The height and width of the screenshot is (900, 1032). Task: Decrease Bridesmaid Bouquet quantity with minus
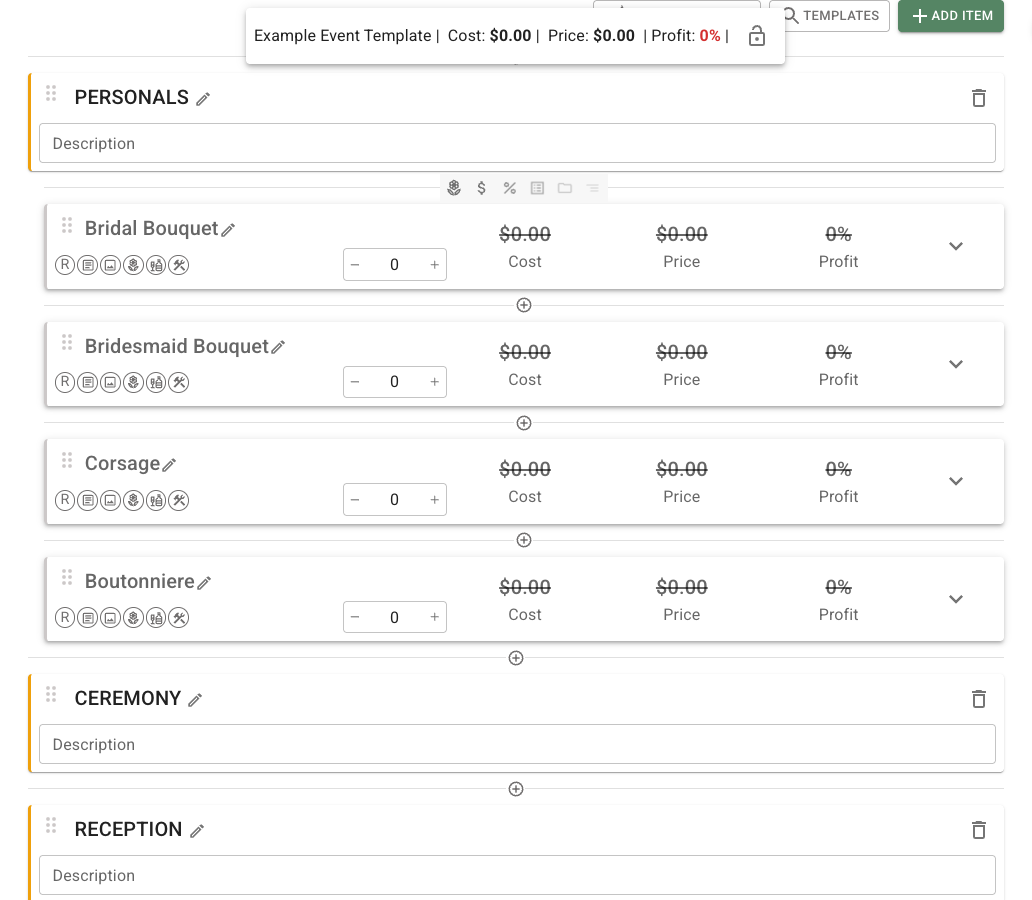[x=355, y=382]
